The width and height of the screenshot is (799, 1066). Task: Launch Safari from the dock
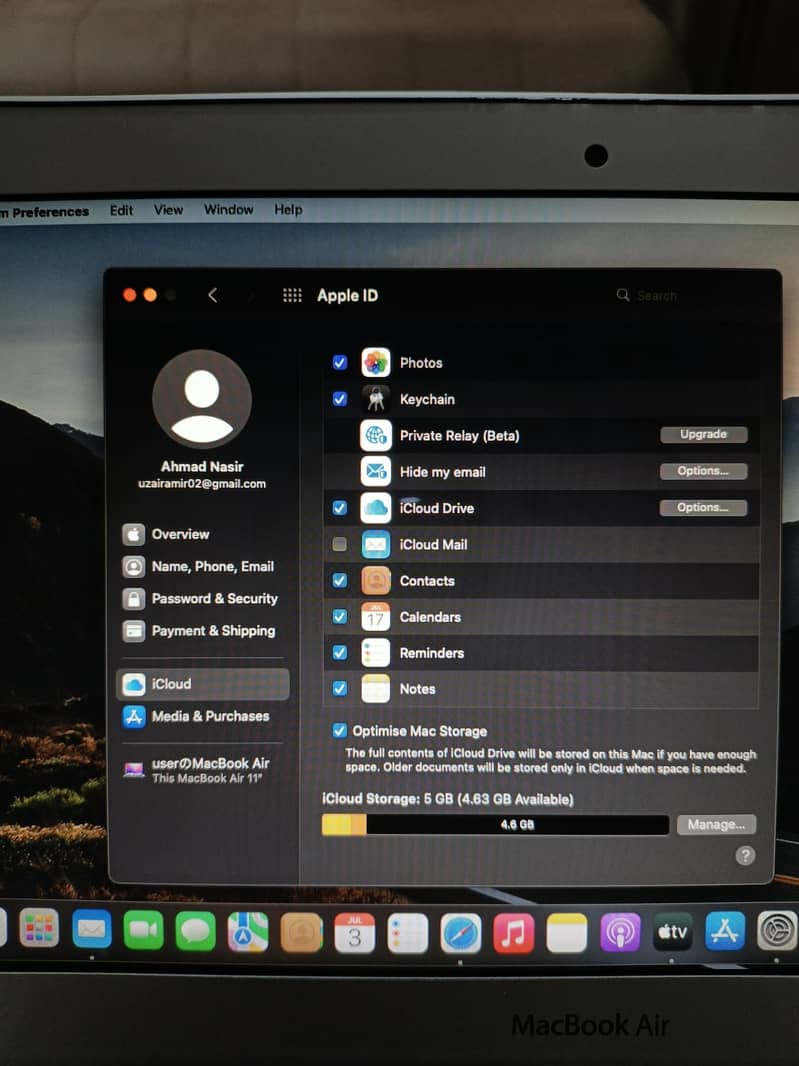coord(461,933)
